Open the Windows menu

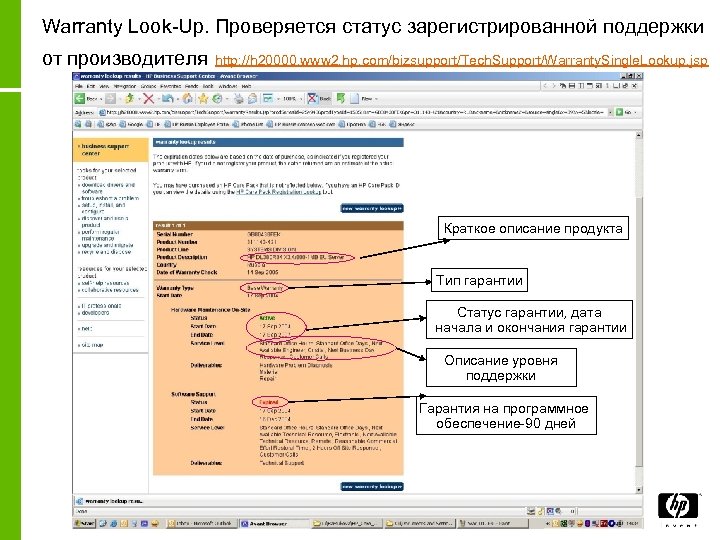tap(228, 86)
